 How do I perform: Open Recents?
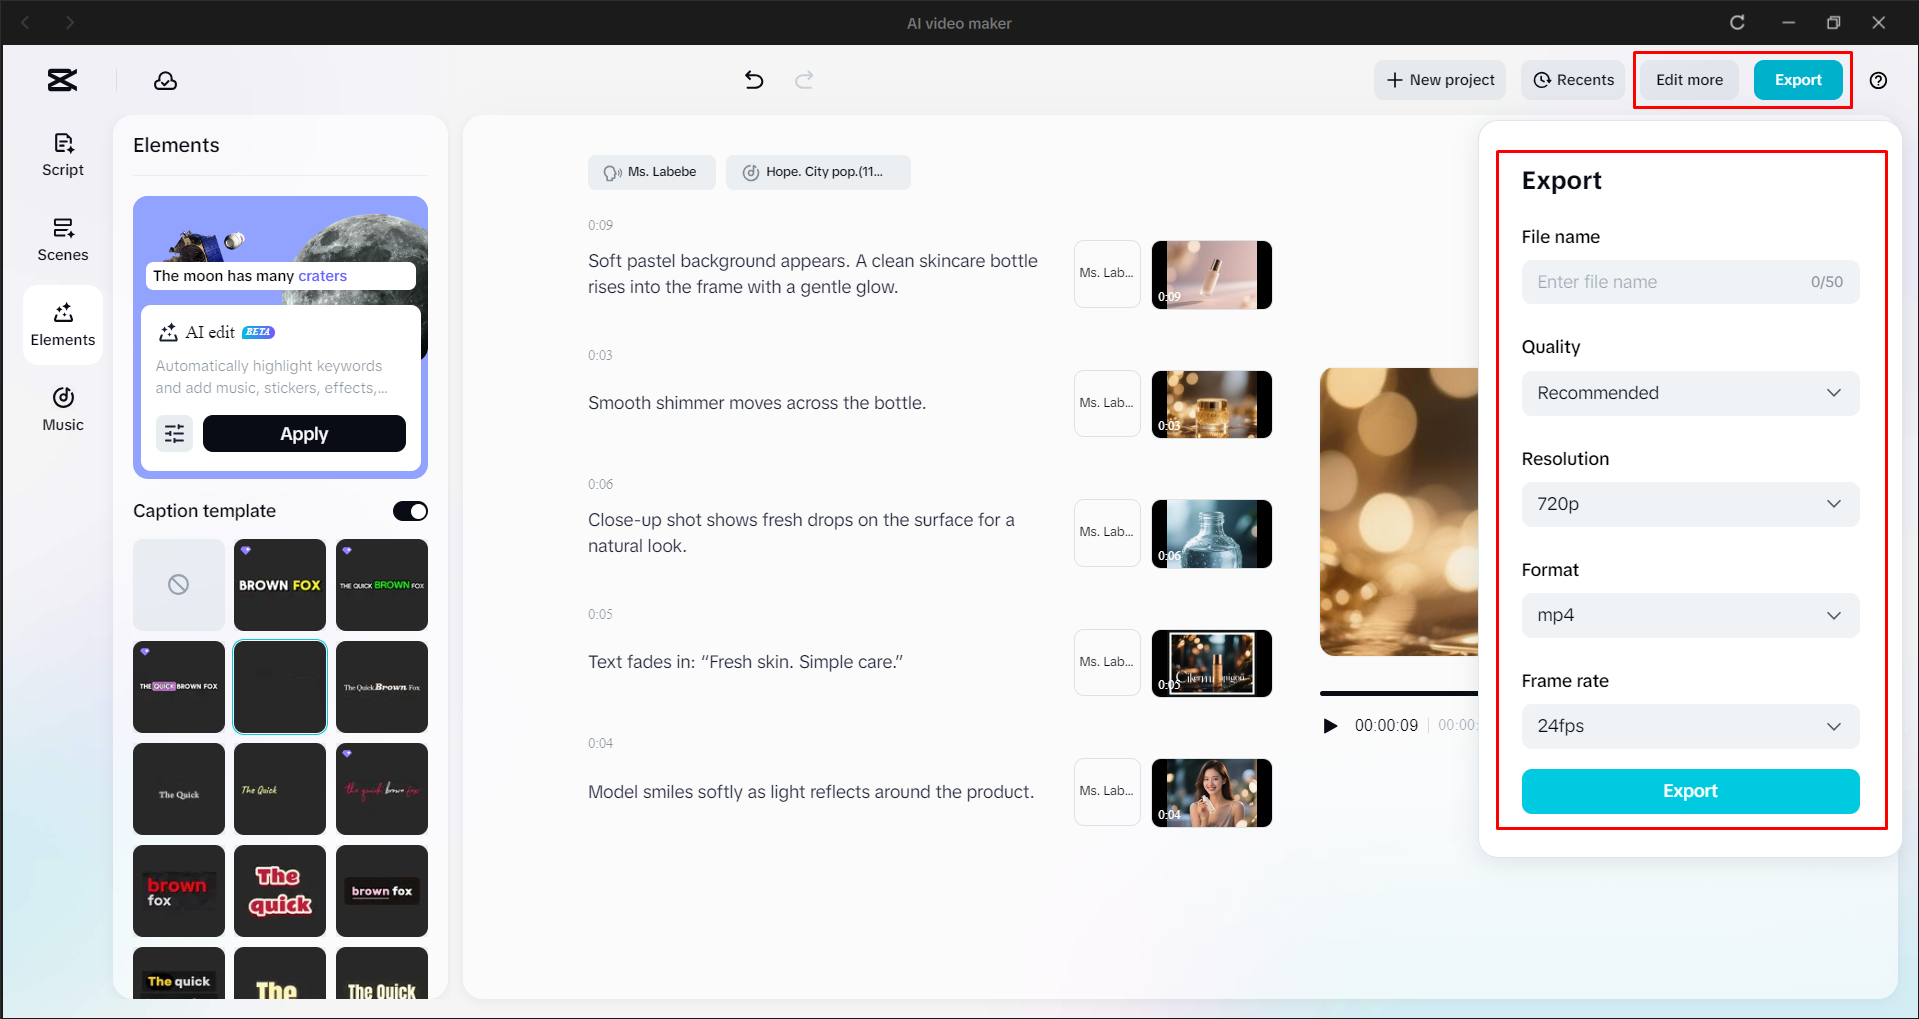[x=1572, y=80]
